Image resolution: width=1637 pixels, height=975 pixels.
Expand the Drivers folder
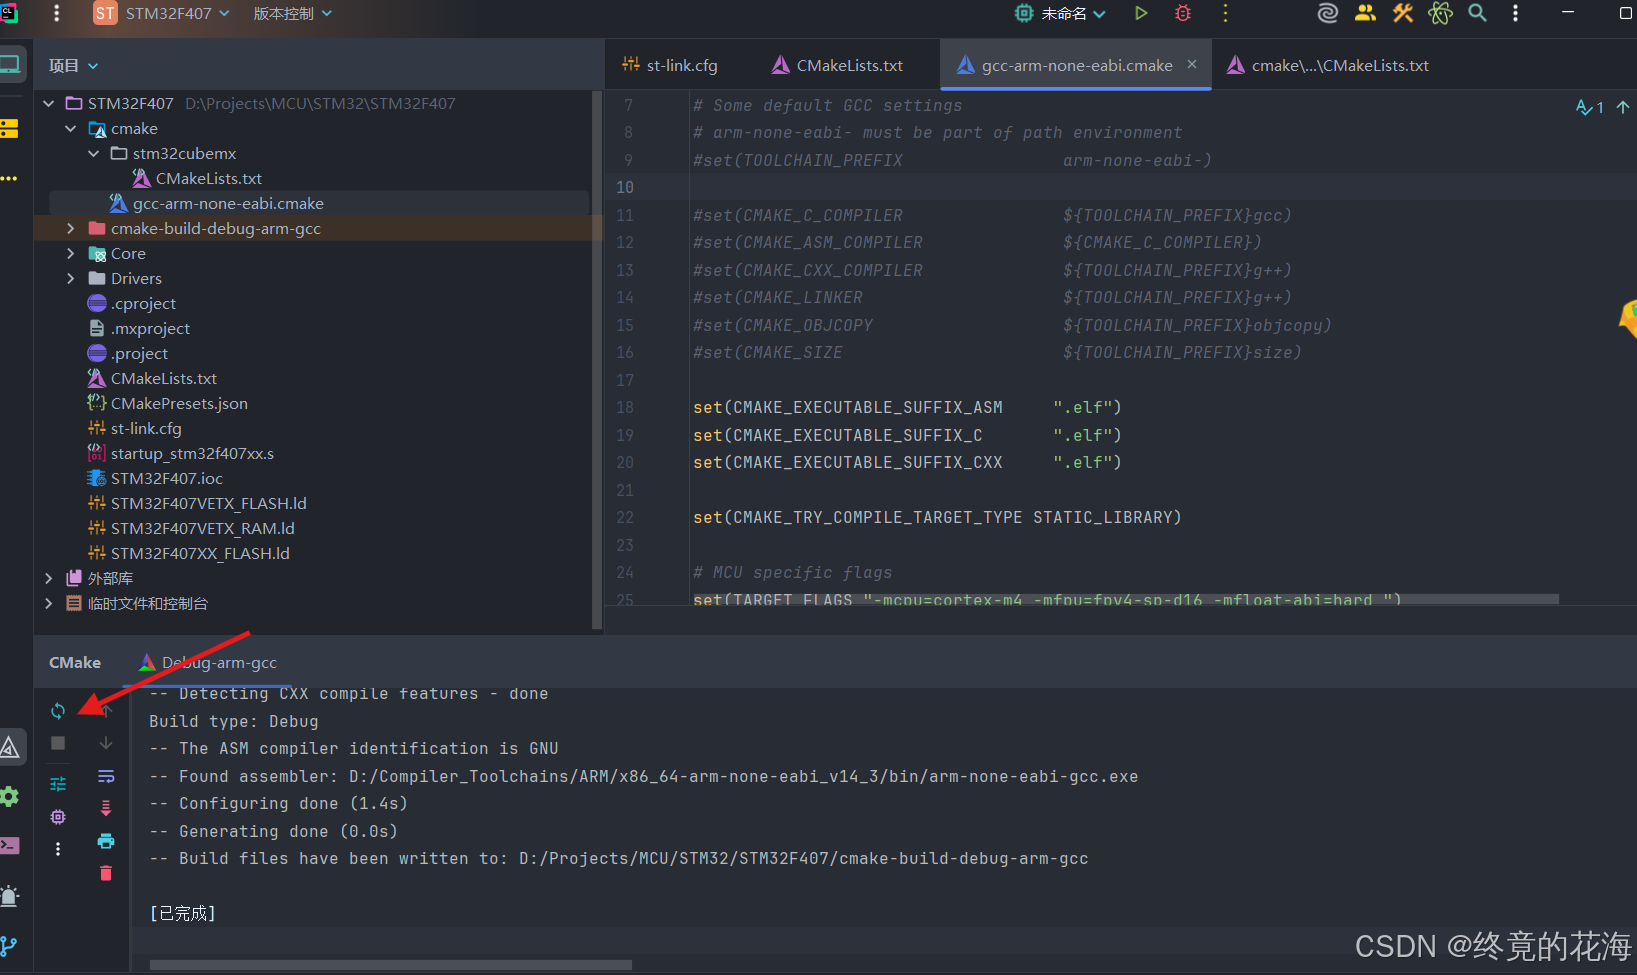click(x=70, y=278)
